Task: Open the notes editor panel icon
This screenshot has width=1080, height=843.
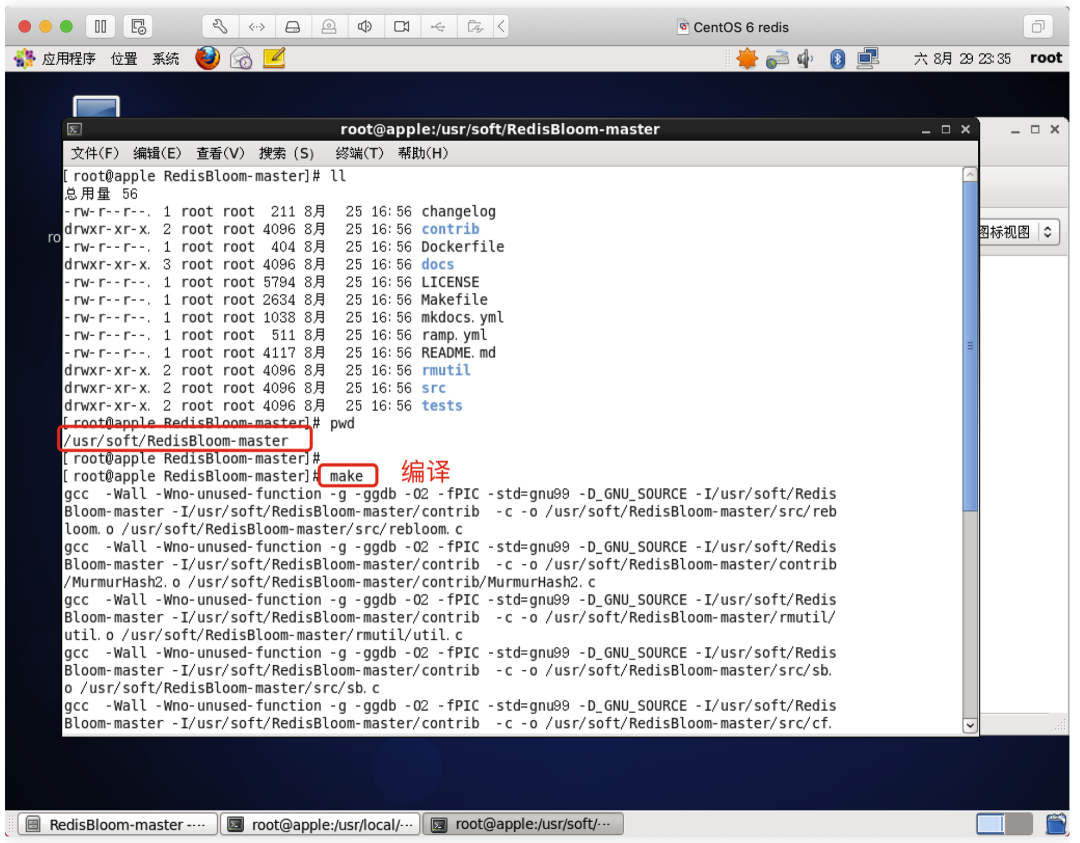Action: click(274, 59)
